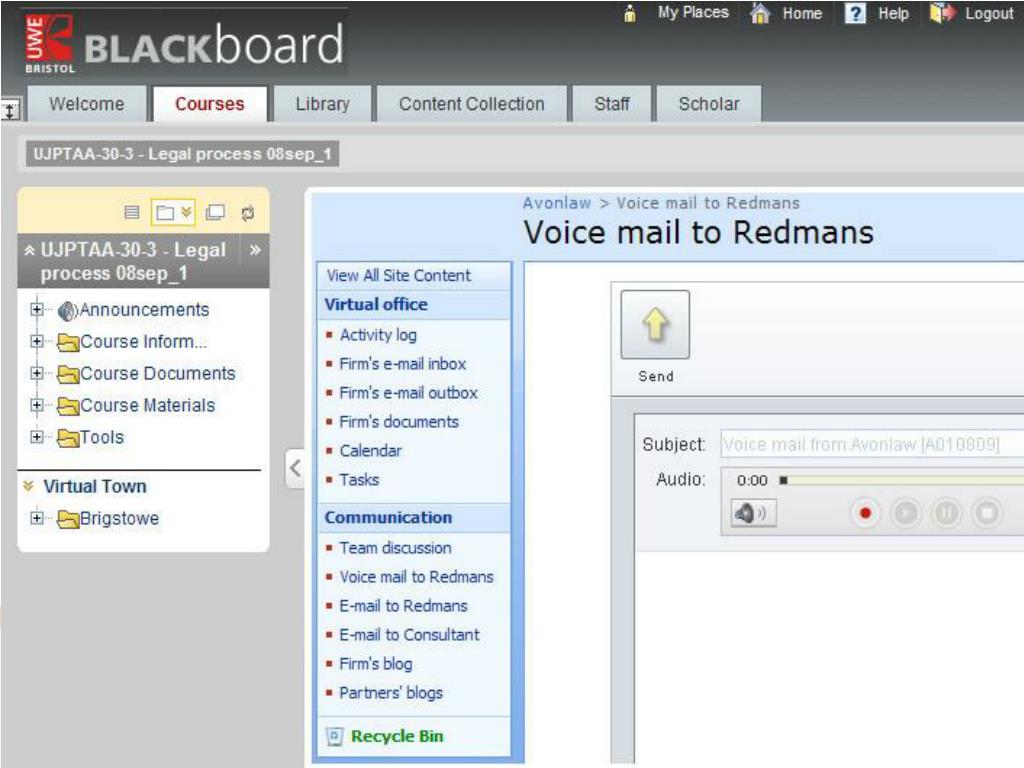Click the detach window icon in course menu
The image size is (1024, 768).
[x=215, y=212]
